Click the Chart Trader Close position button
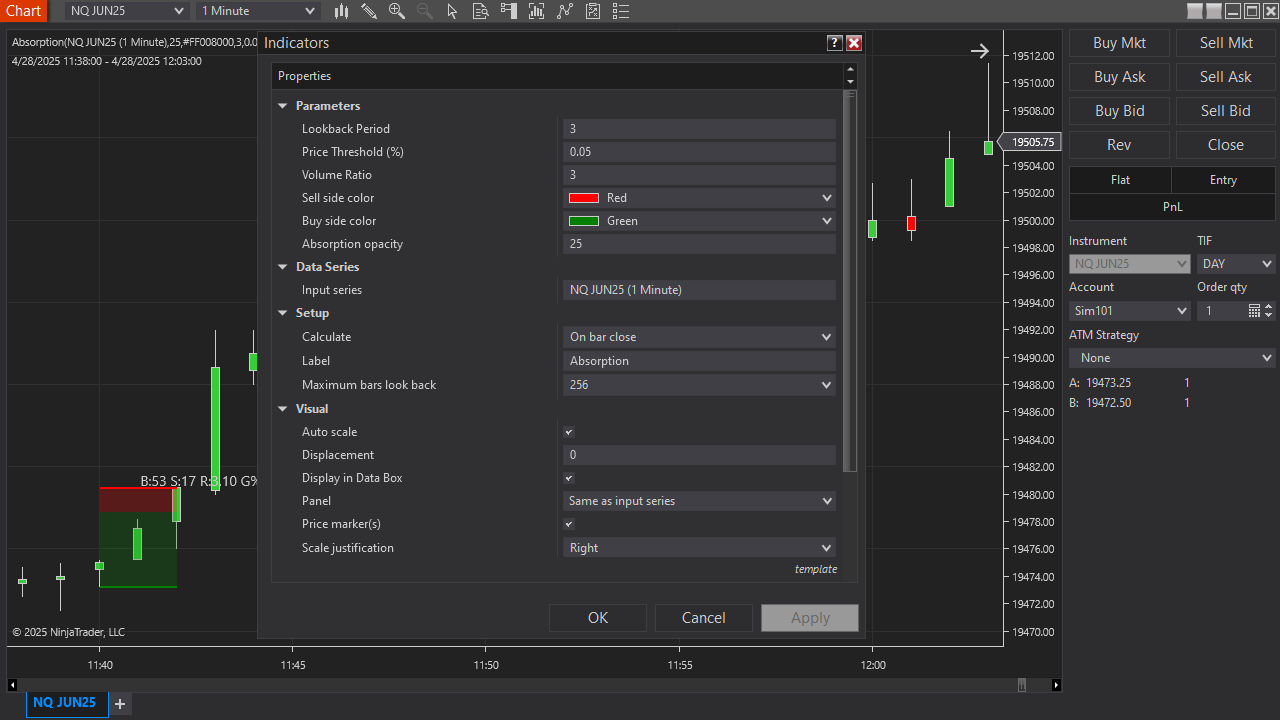The height and width of the screenshot is (720, 1280). point(1226,145)
